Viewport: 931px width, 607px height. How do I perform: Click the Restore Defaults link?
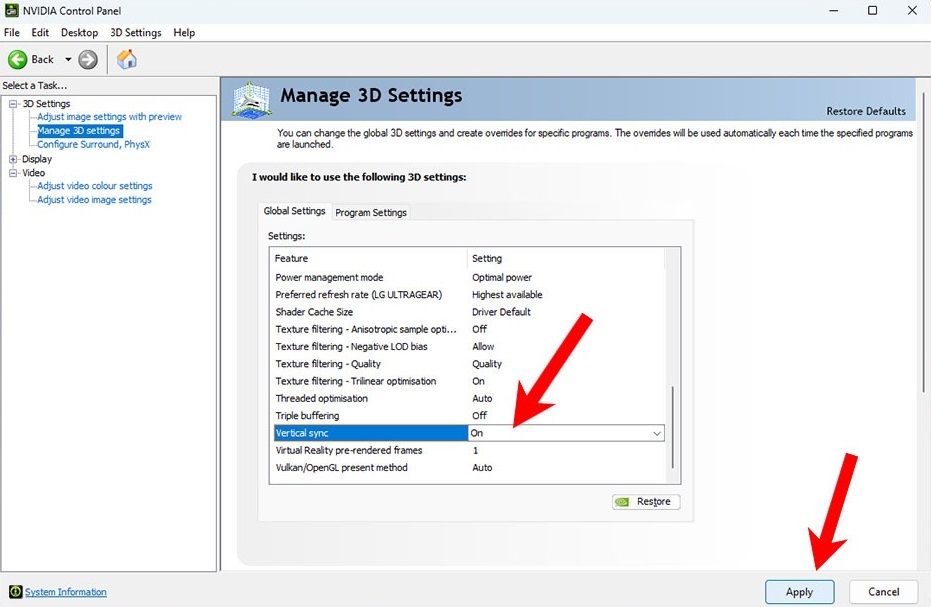point(866,112)
